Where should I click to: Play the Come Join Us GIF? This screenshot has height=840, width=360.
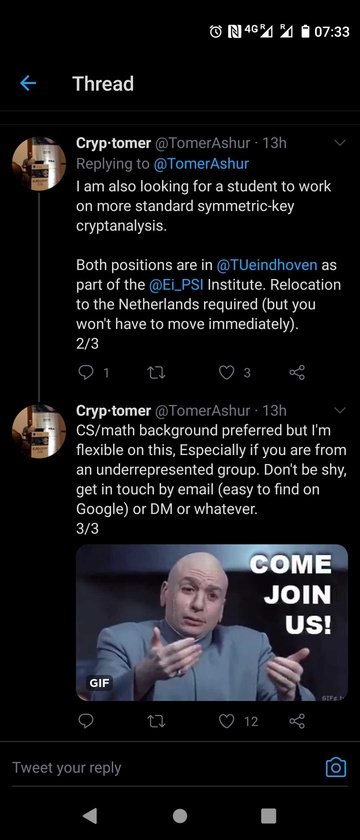point(212,622)
